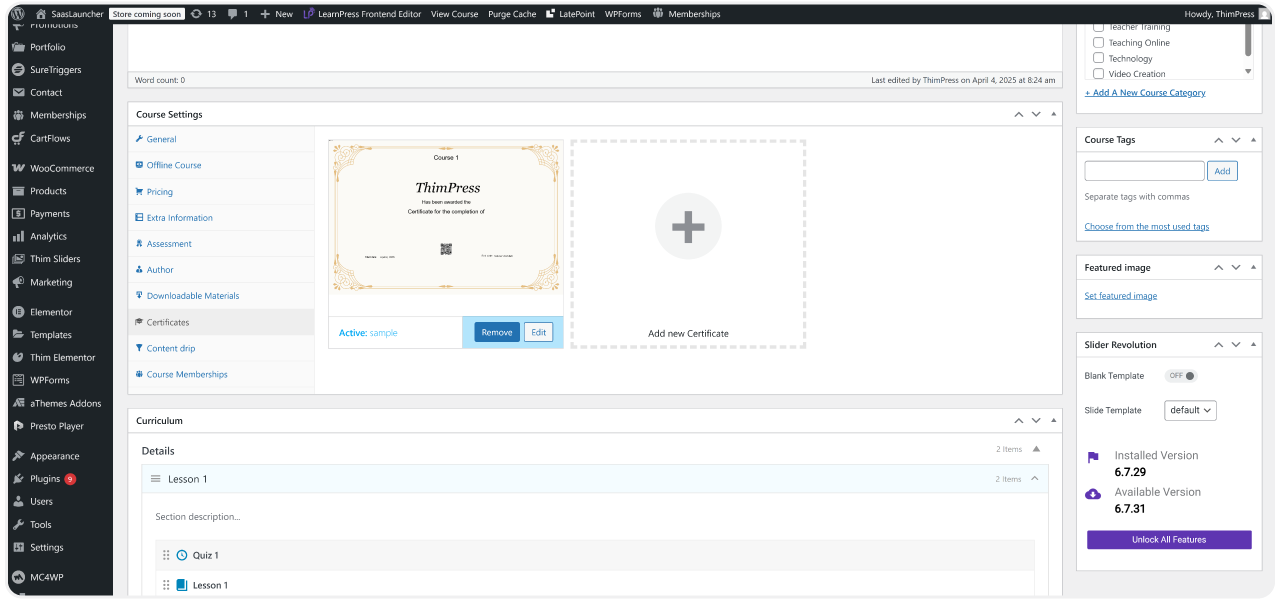Collapse the Lesson 1 curriculum section

pos(1036,478)
